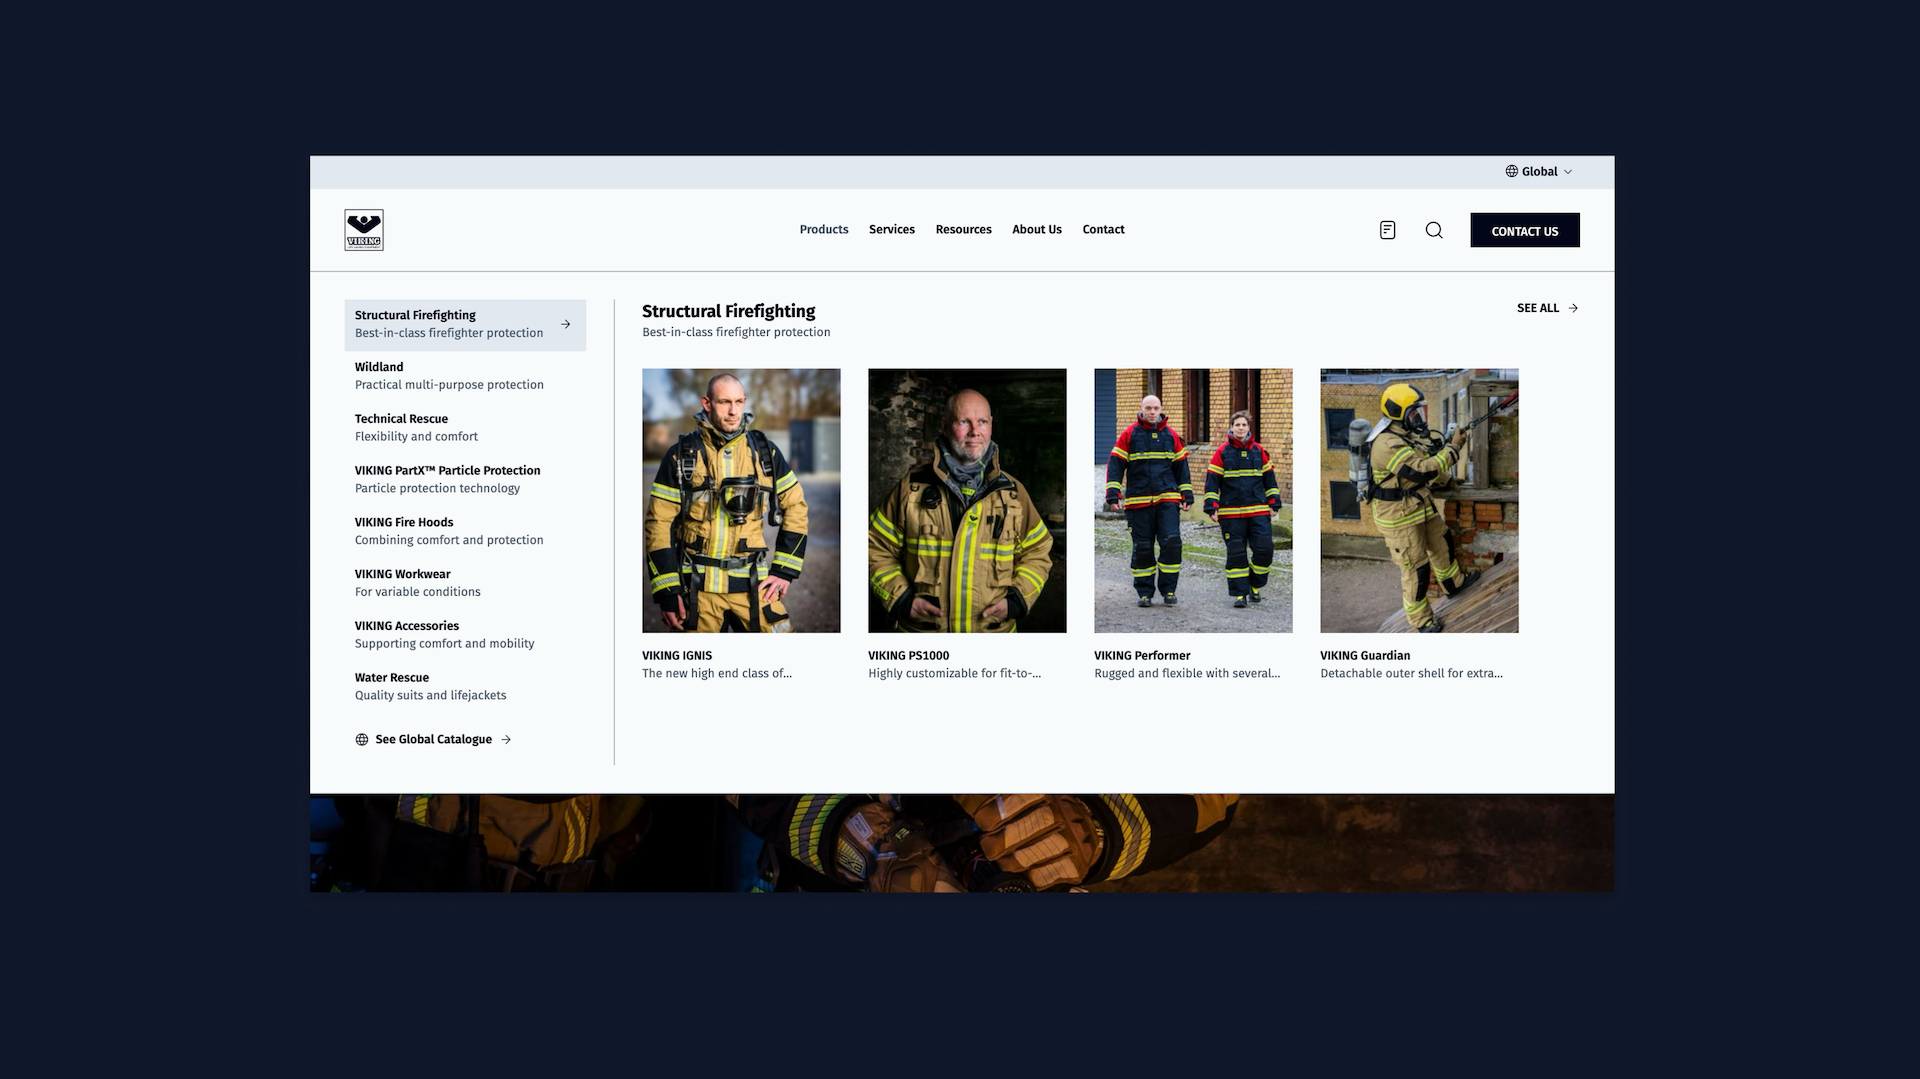Click the VIKING PS1000 title text
Image resolution: width=1920 pixels, height=1079 pixels.
(909, 656)
